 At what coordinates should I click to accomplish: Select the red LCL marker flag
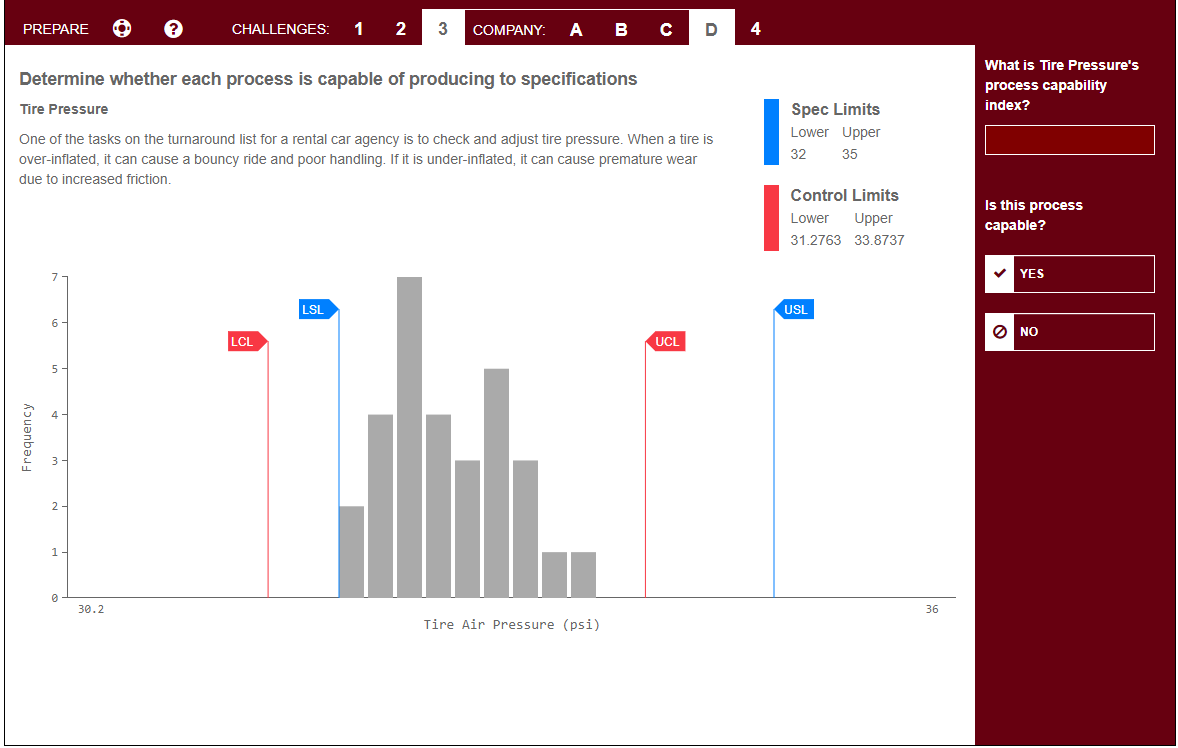pos(247,342)
